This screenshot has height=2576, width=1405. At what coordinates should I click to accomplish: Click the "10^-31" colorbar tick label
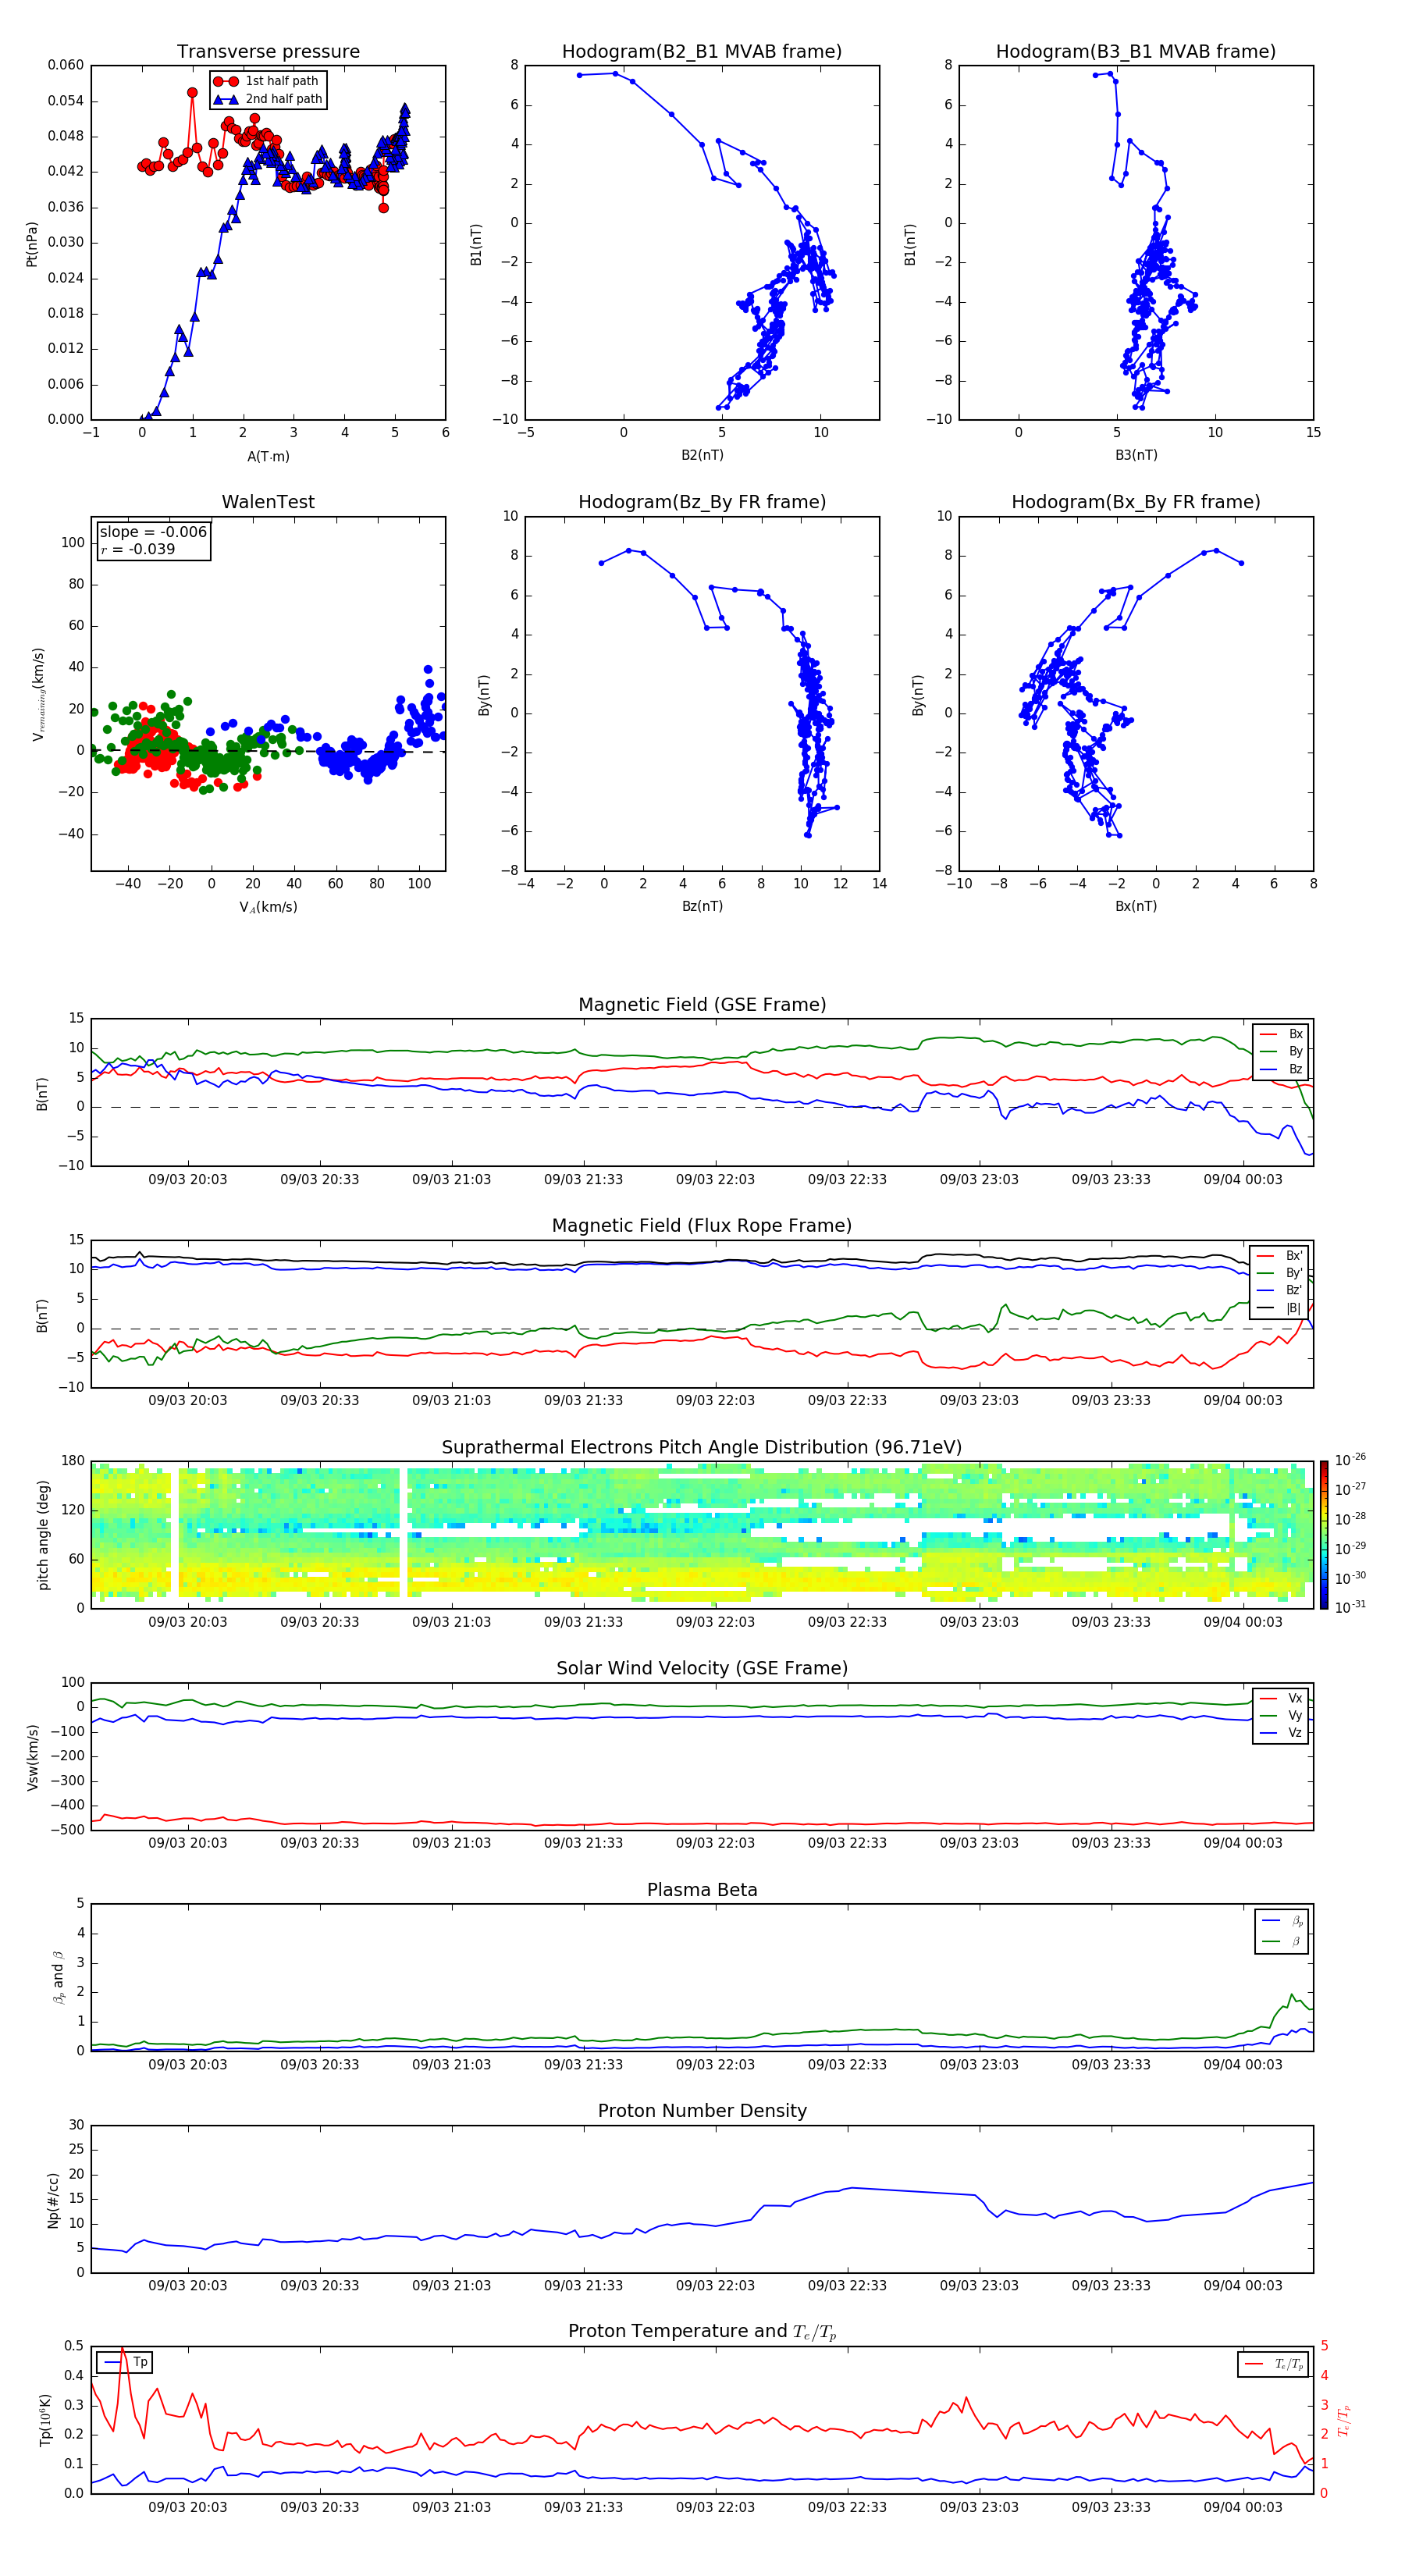pos(1350,1607)
